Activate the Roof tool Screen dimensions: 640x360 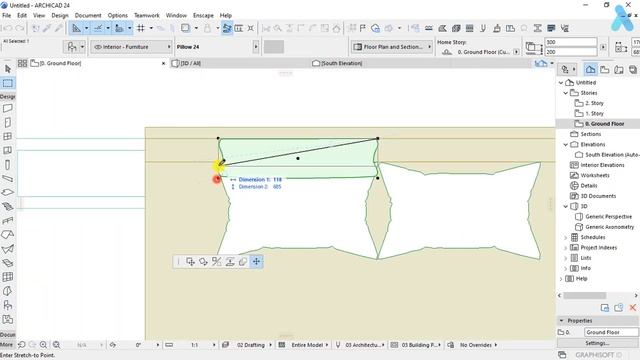coord(8,235)
